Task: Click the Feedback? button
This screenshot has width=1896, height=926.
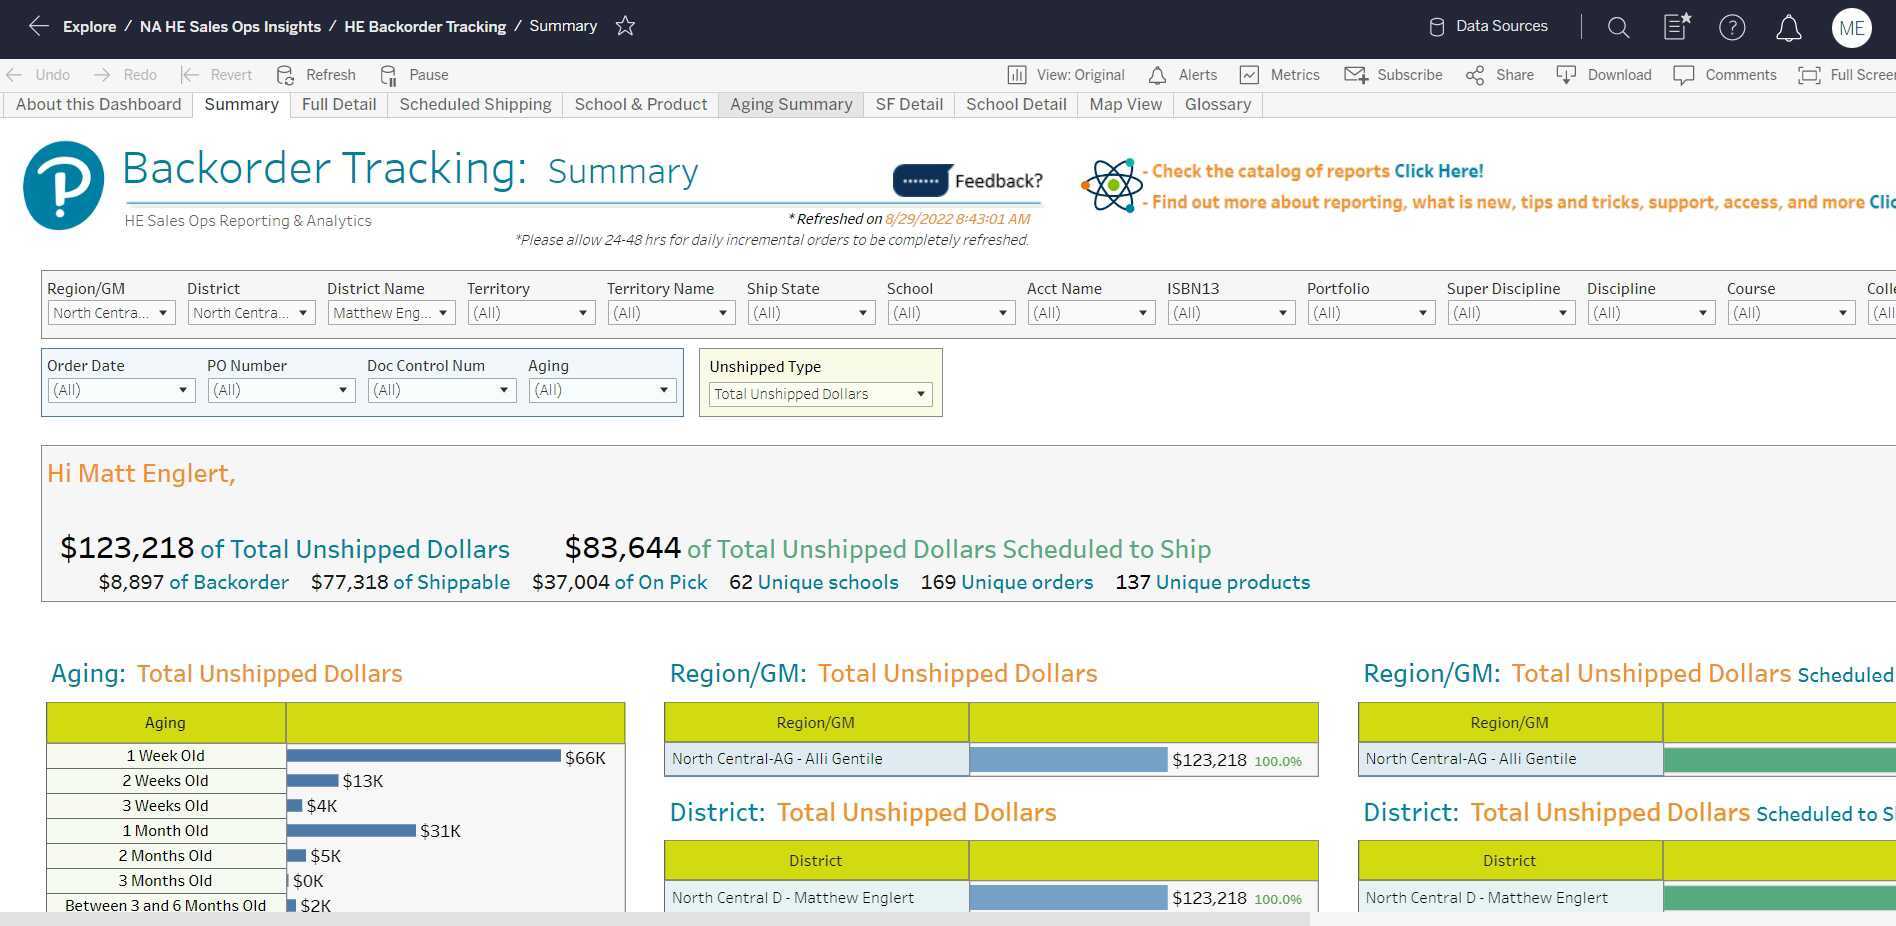Action: 967,181
